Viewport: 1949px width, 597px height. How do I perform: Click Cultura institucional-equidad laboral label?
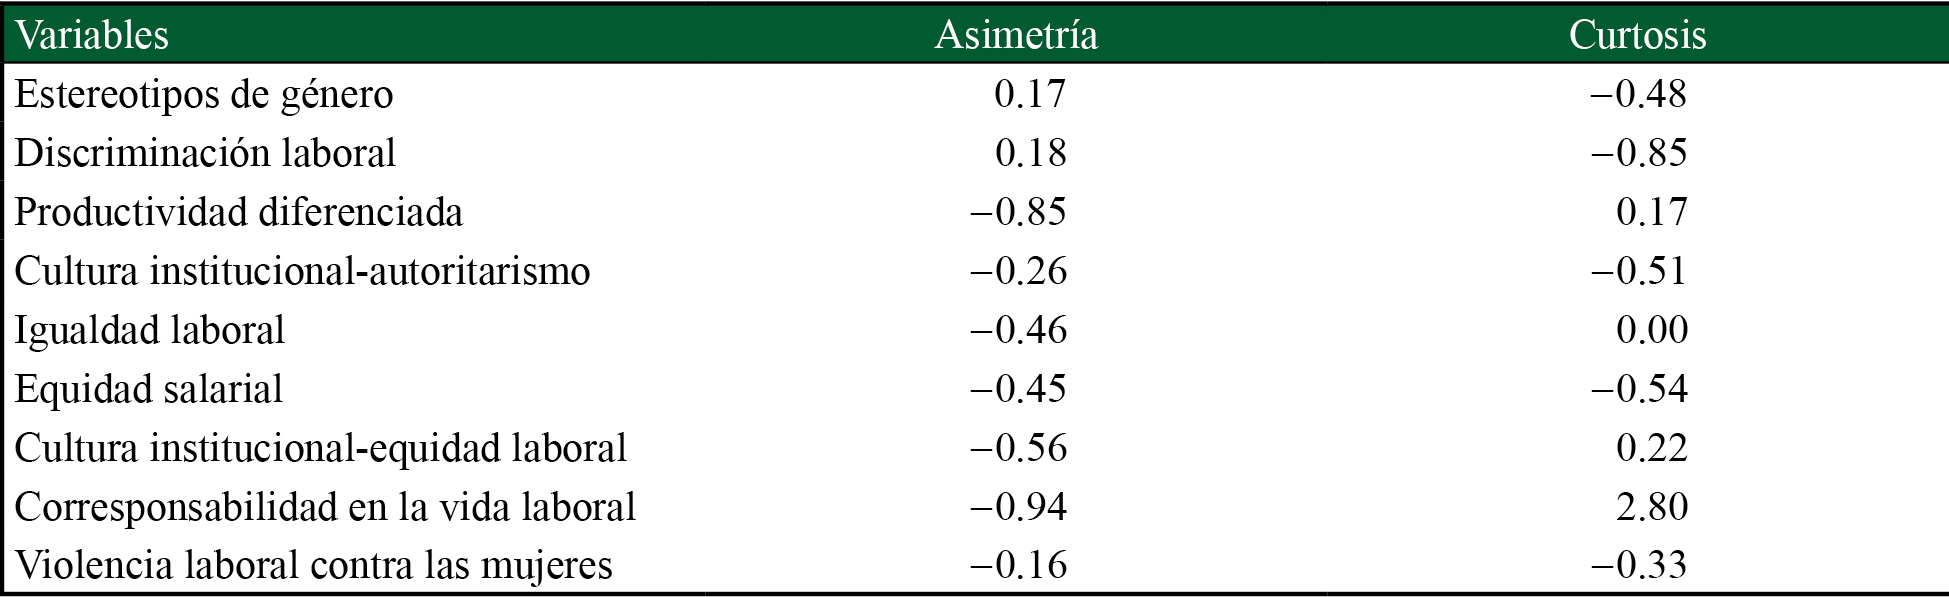[x=321, y=448]
